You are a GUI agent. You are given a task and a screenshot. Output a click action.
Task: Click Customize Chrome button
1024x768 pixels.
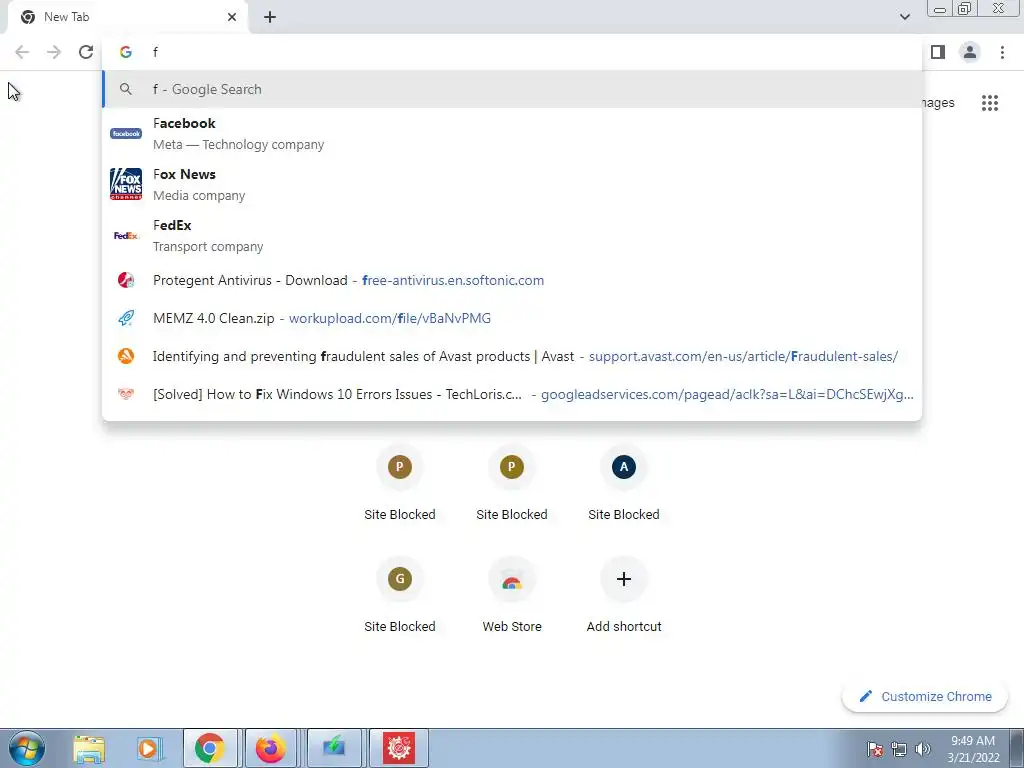click(925, 696)
